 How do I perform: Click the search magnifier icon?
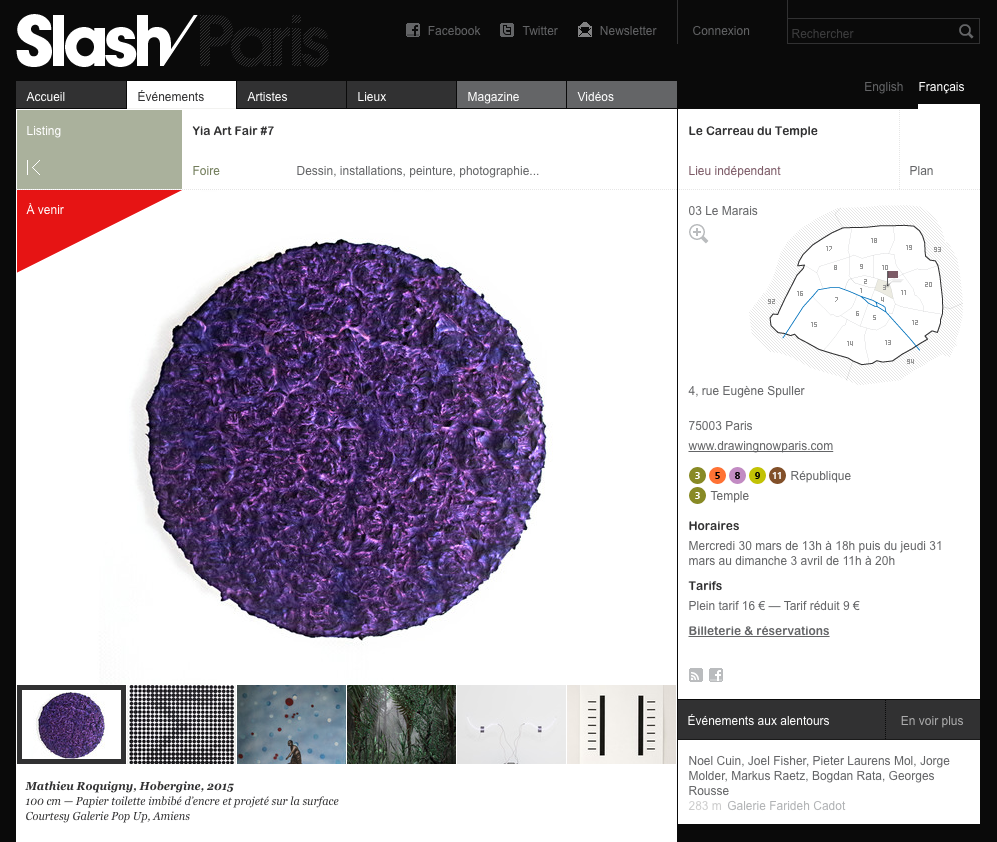(x=966, y=31)
